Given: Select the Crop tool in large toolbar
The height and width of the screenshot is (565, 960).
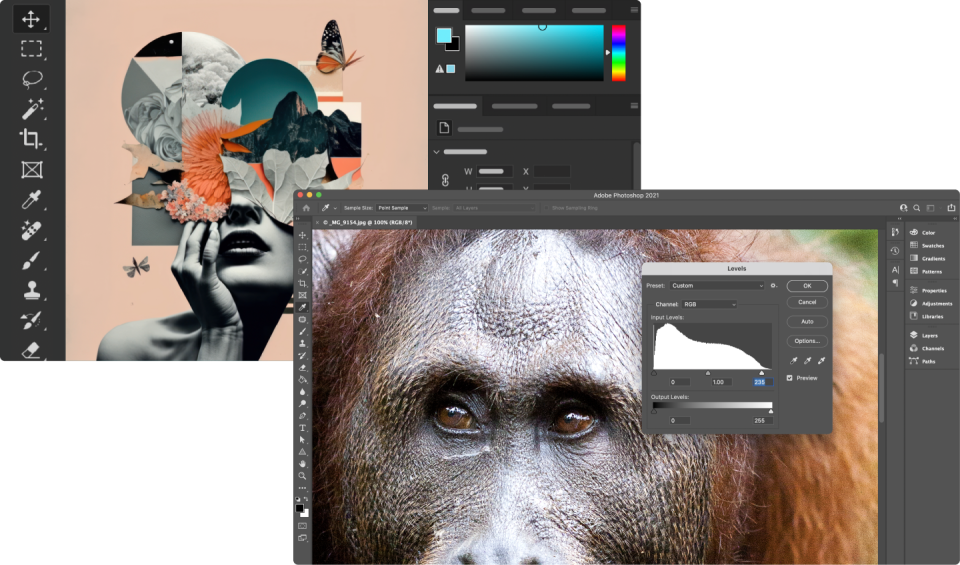Looking at the screenshot, I should tap(32, 139).
